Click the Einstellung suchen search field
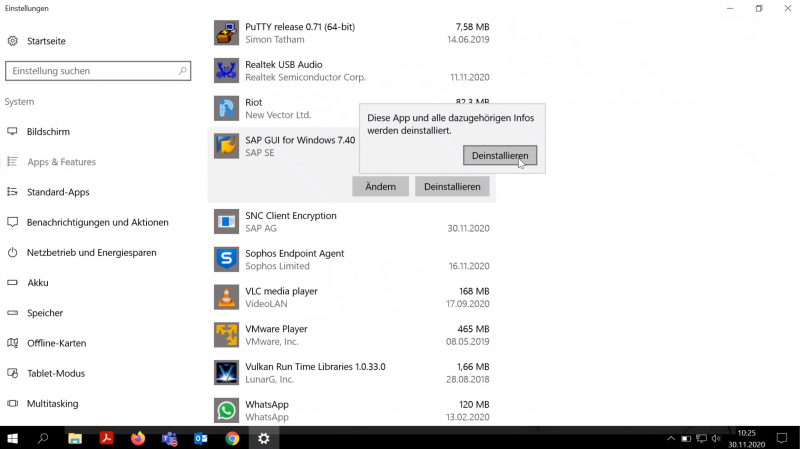 [98, 71]
